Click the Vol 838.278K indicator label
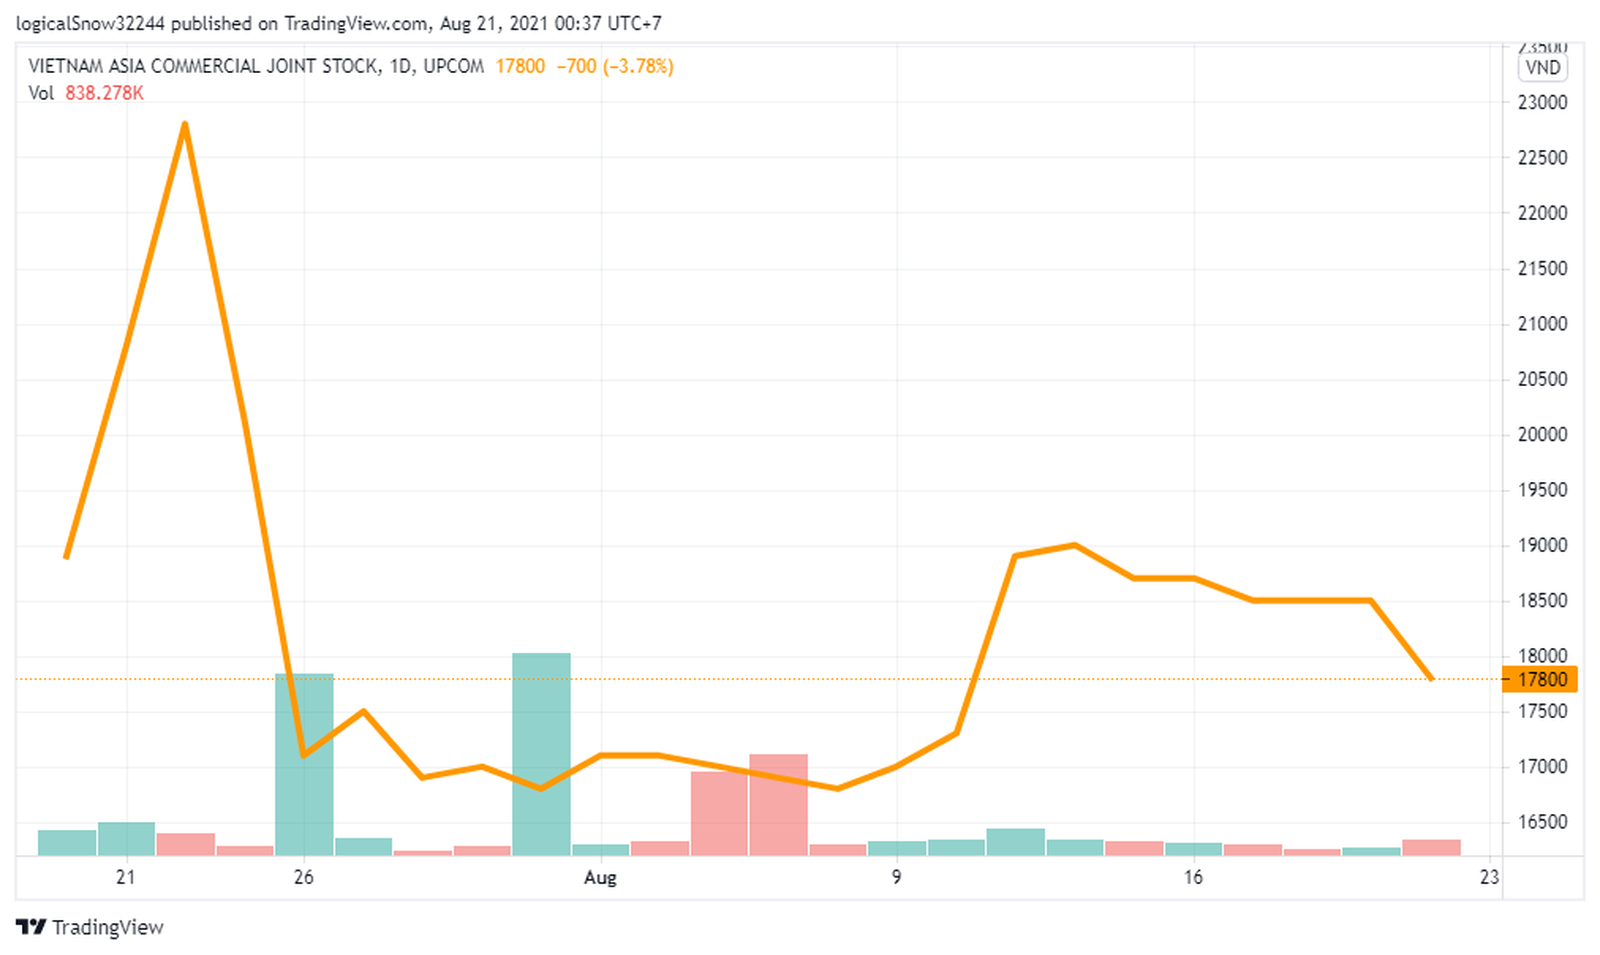 click(86, 93)
